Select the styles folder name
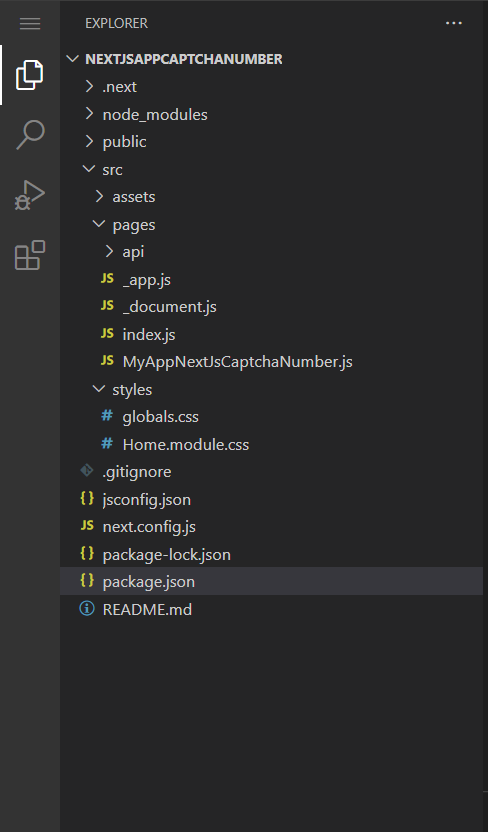 pos(132,390)
